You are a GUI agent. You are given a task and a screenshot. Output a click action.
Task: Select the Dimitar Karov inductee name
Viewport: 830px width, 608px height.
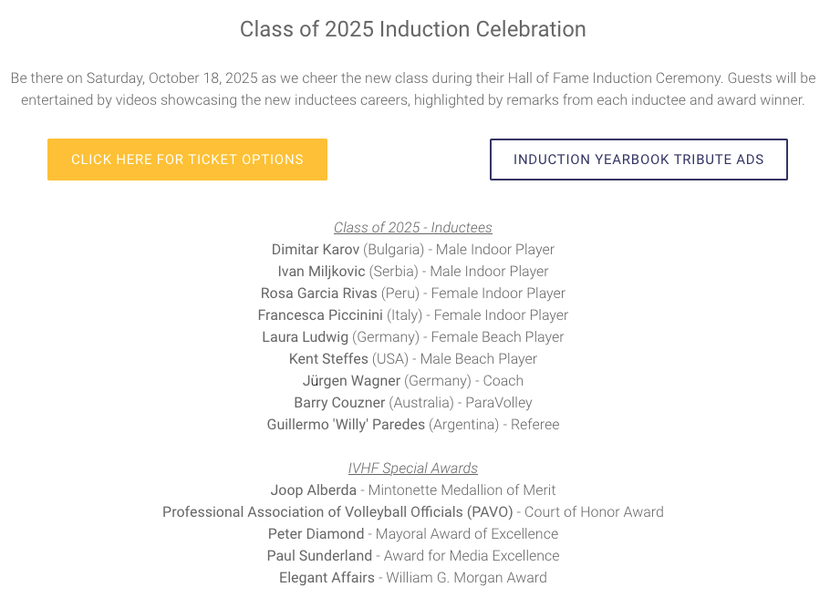[315, 249]
